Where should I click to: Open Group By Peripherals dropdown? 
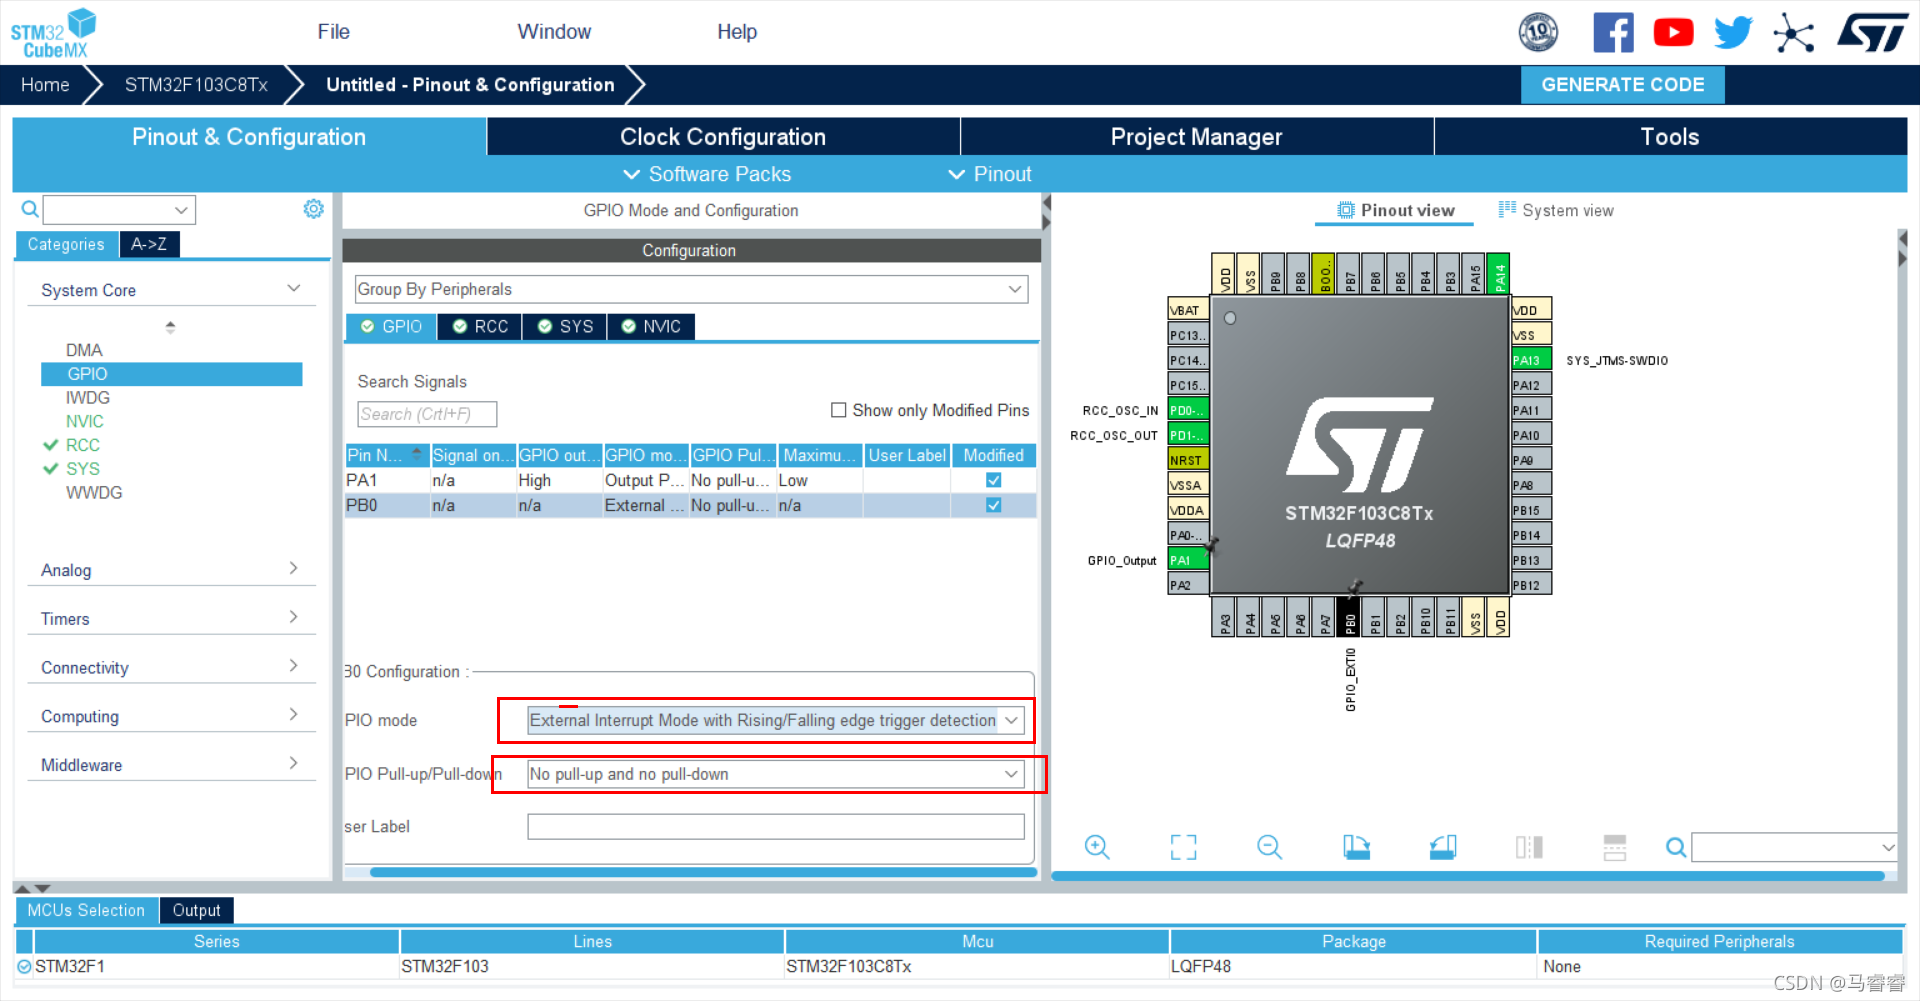tap(691, 289)
